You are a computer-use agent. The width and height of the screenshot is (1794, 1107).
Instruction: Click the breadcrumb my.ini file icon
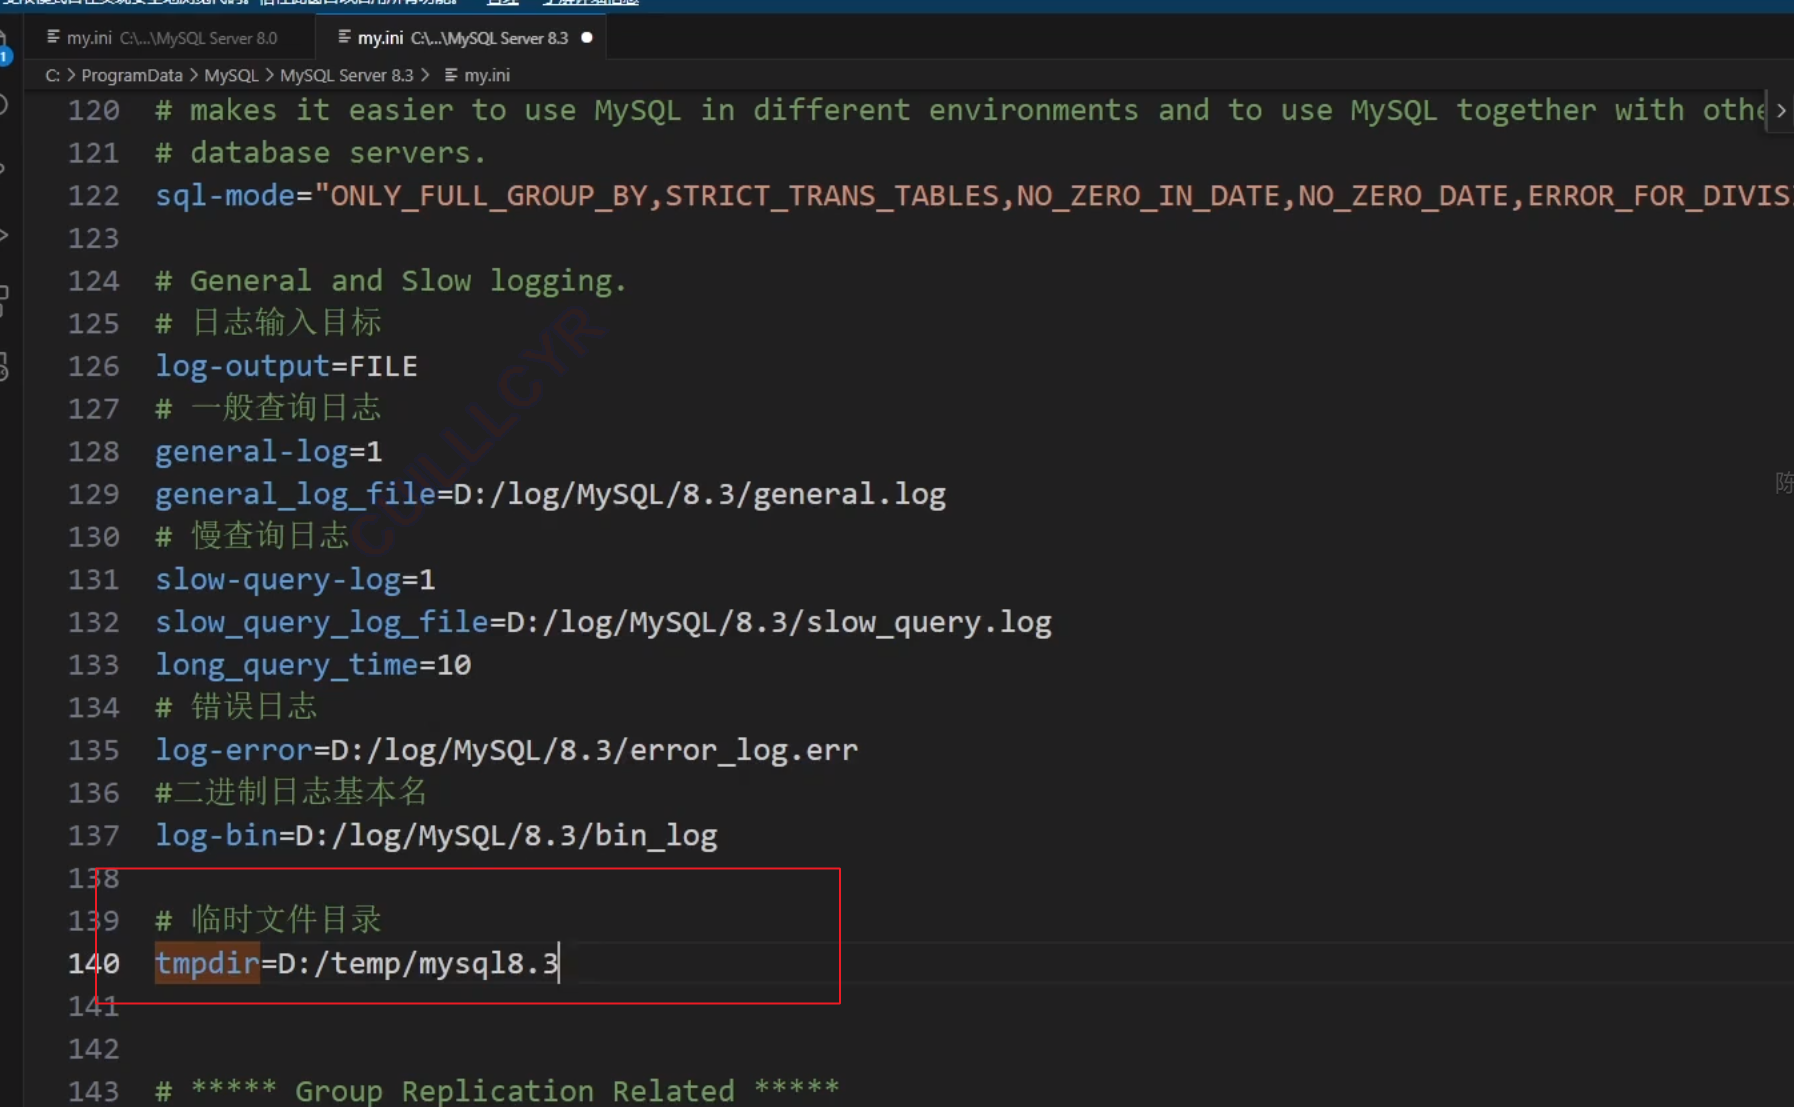451,75
